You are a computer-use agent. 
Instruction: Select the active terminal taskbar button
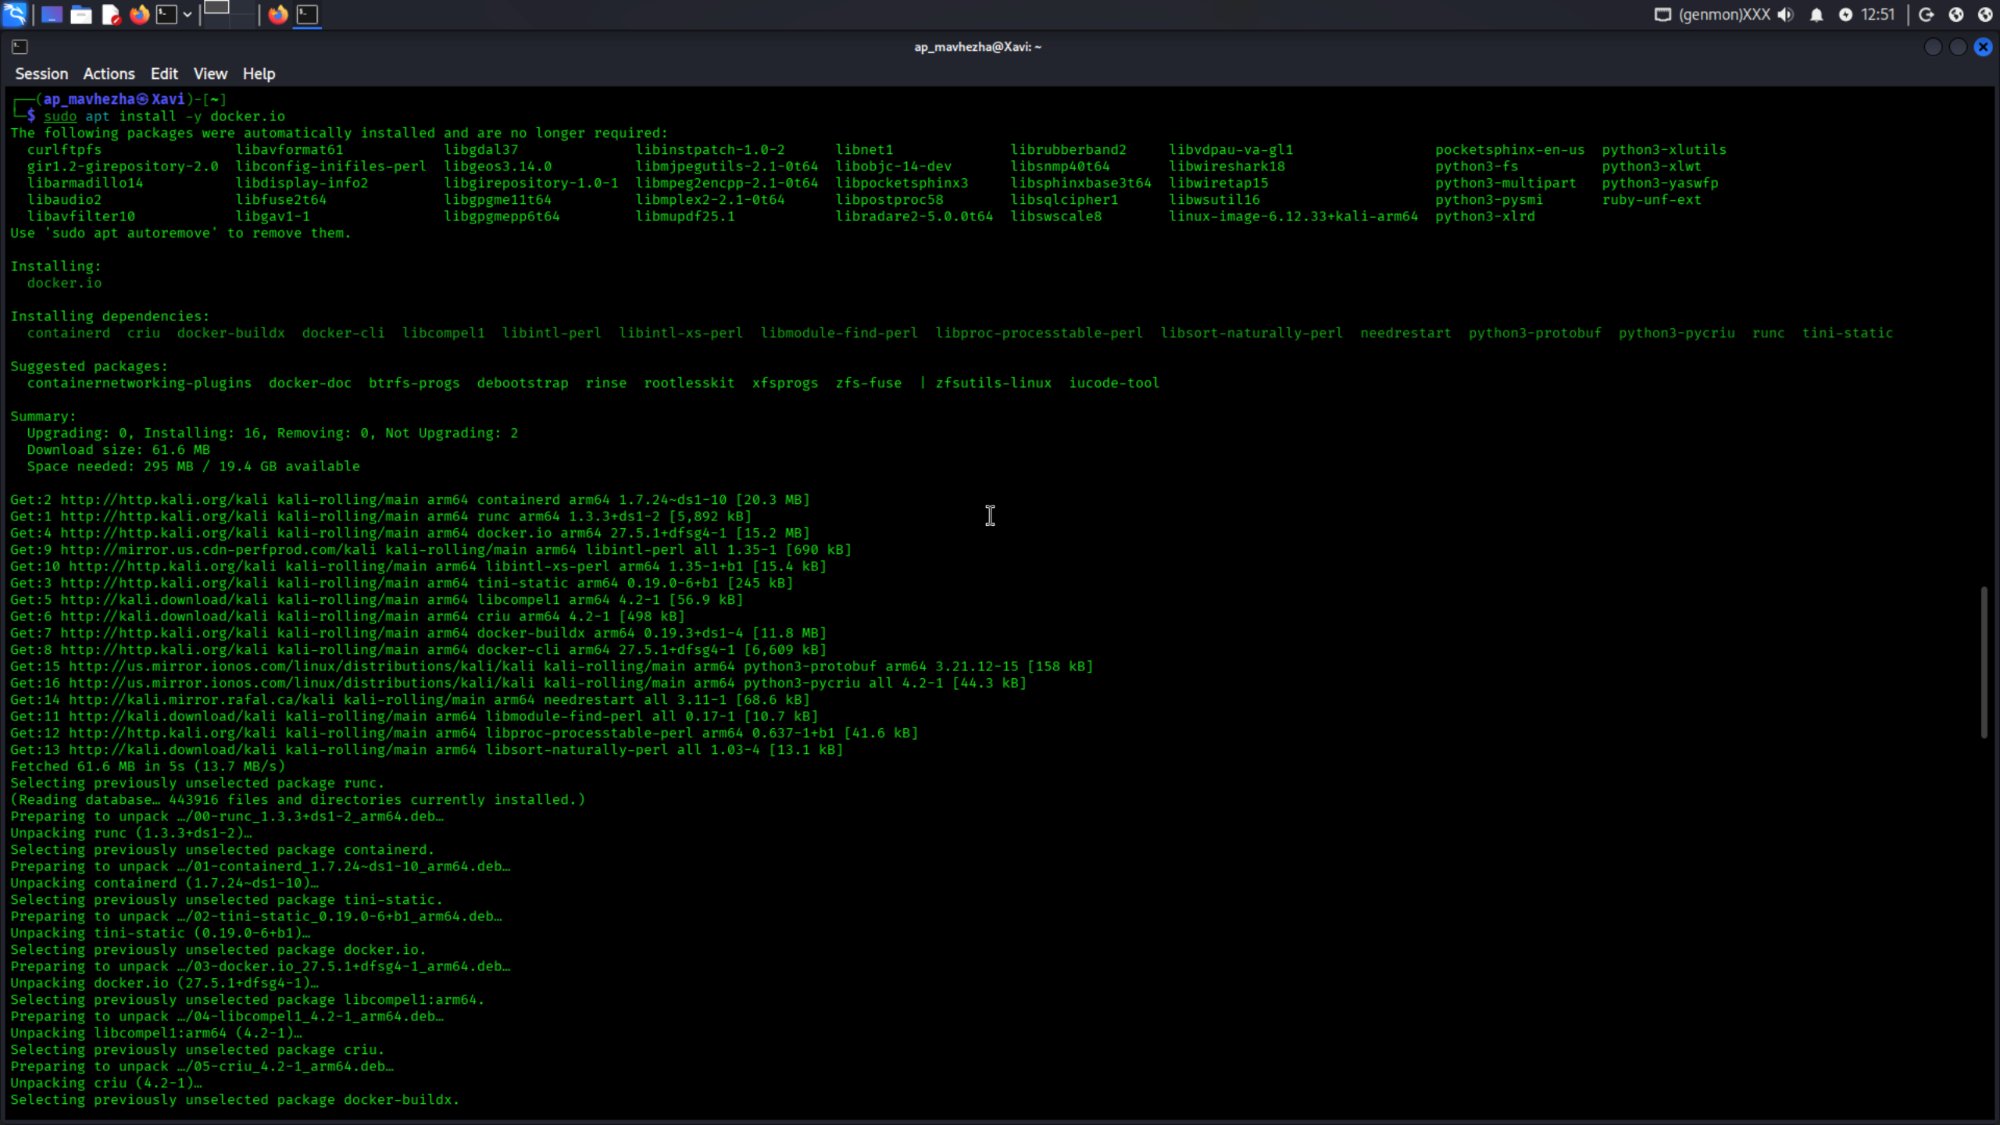pos(308,15)
